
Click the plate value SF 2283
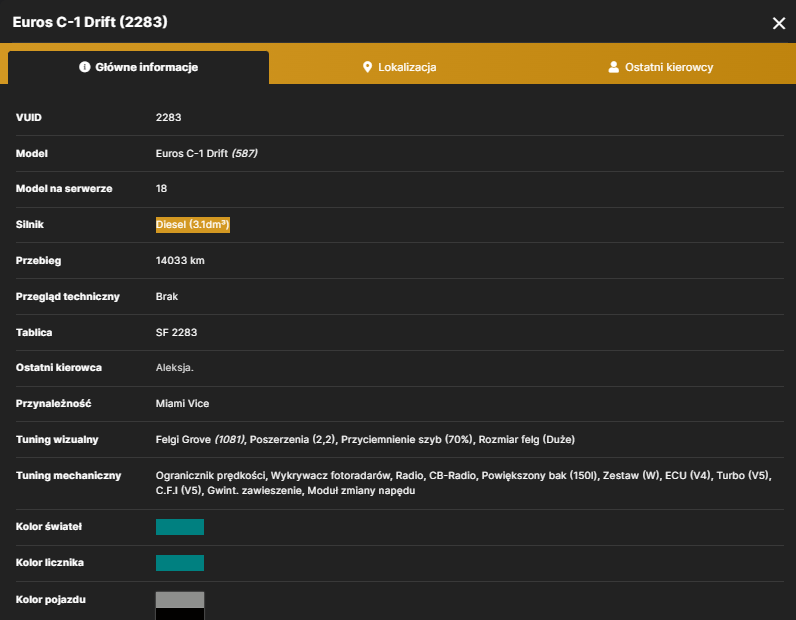click(176, 333)
